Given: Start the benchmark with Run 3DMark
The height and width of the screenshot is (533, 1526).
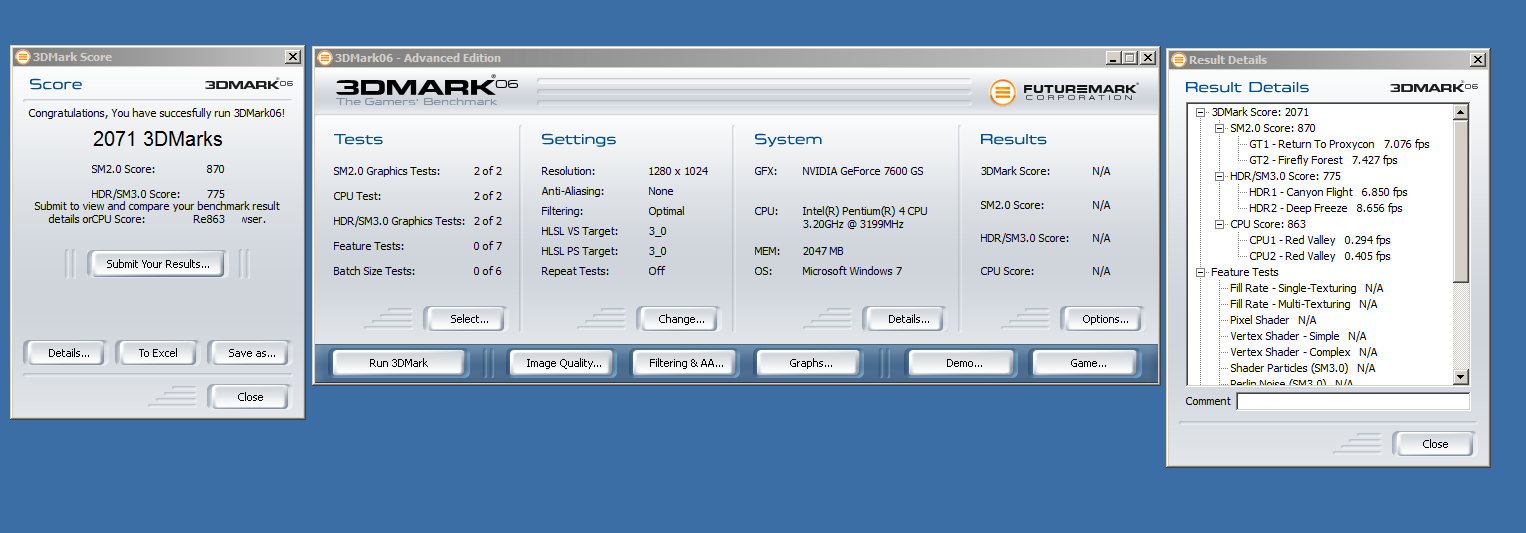Looking at the screenshot, I should click(x=398, y=363).
